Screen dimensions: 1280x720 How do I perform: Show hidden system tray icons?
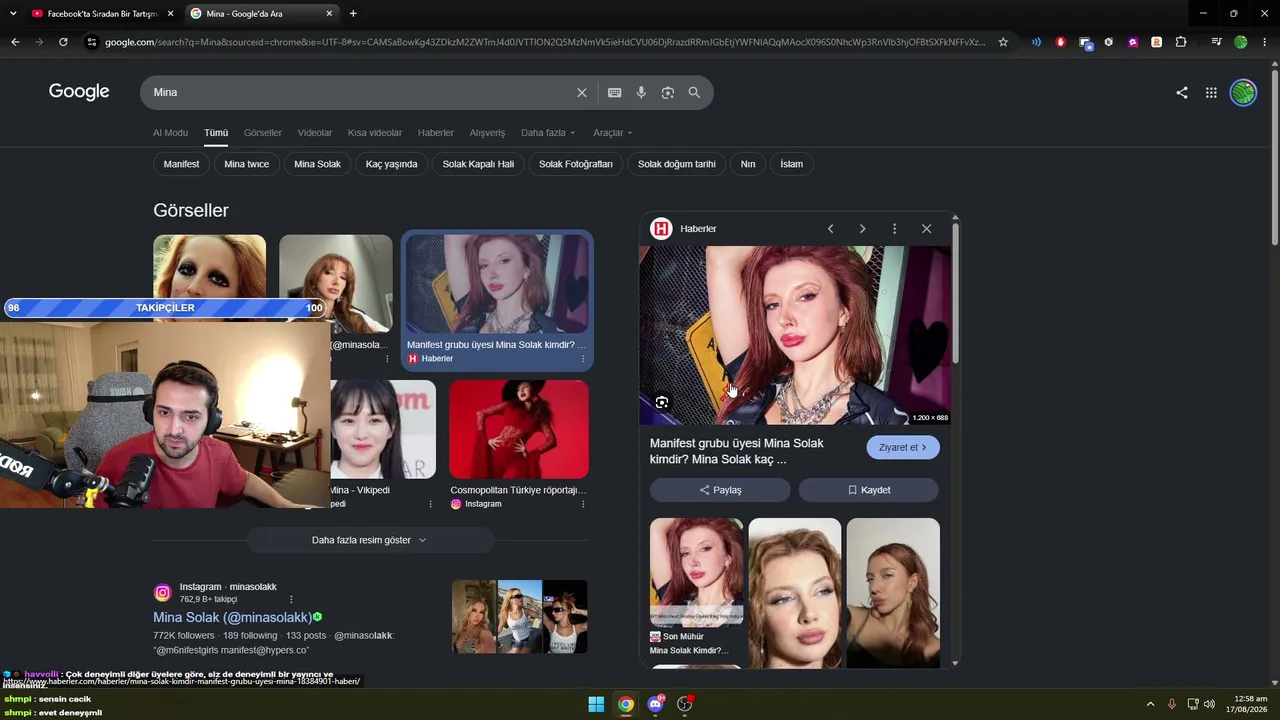click(1150, 704)
